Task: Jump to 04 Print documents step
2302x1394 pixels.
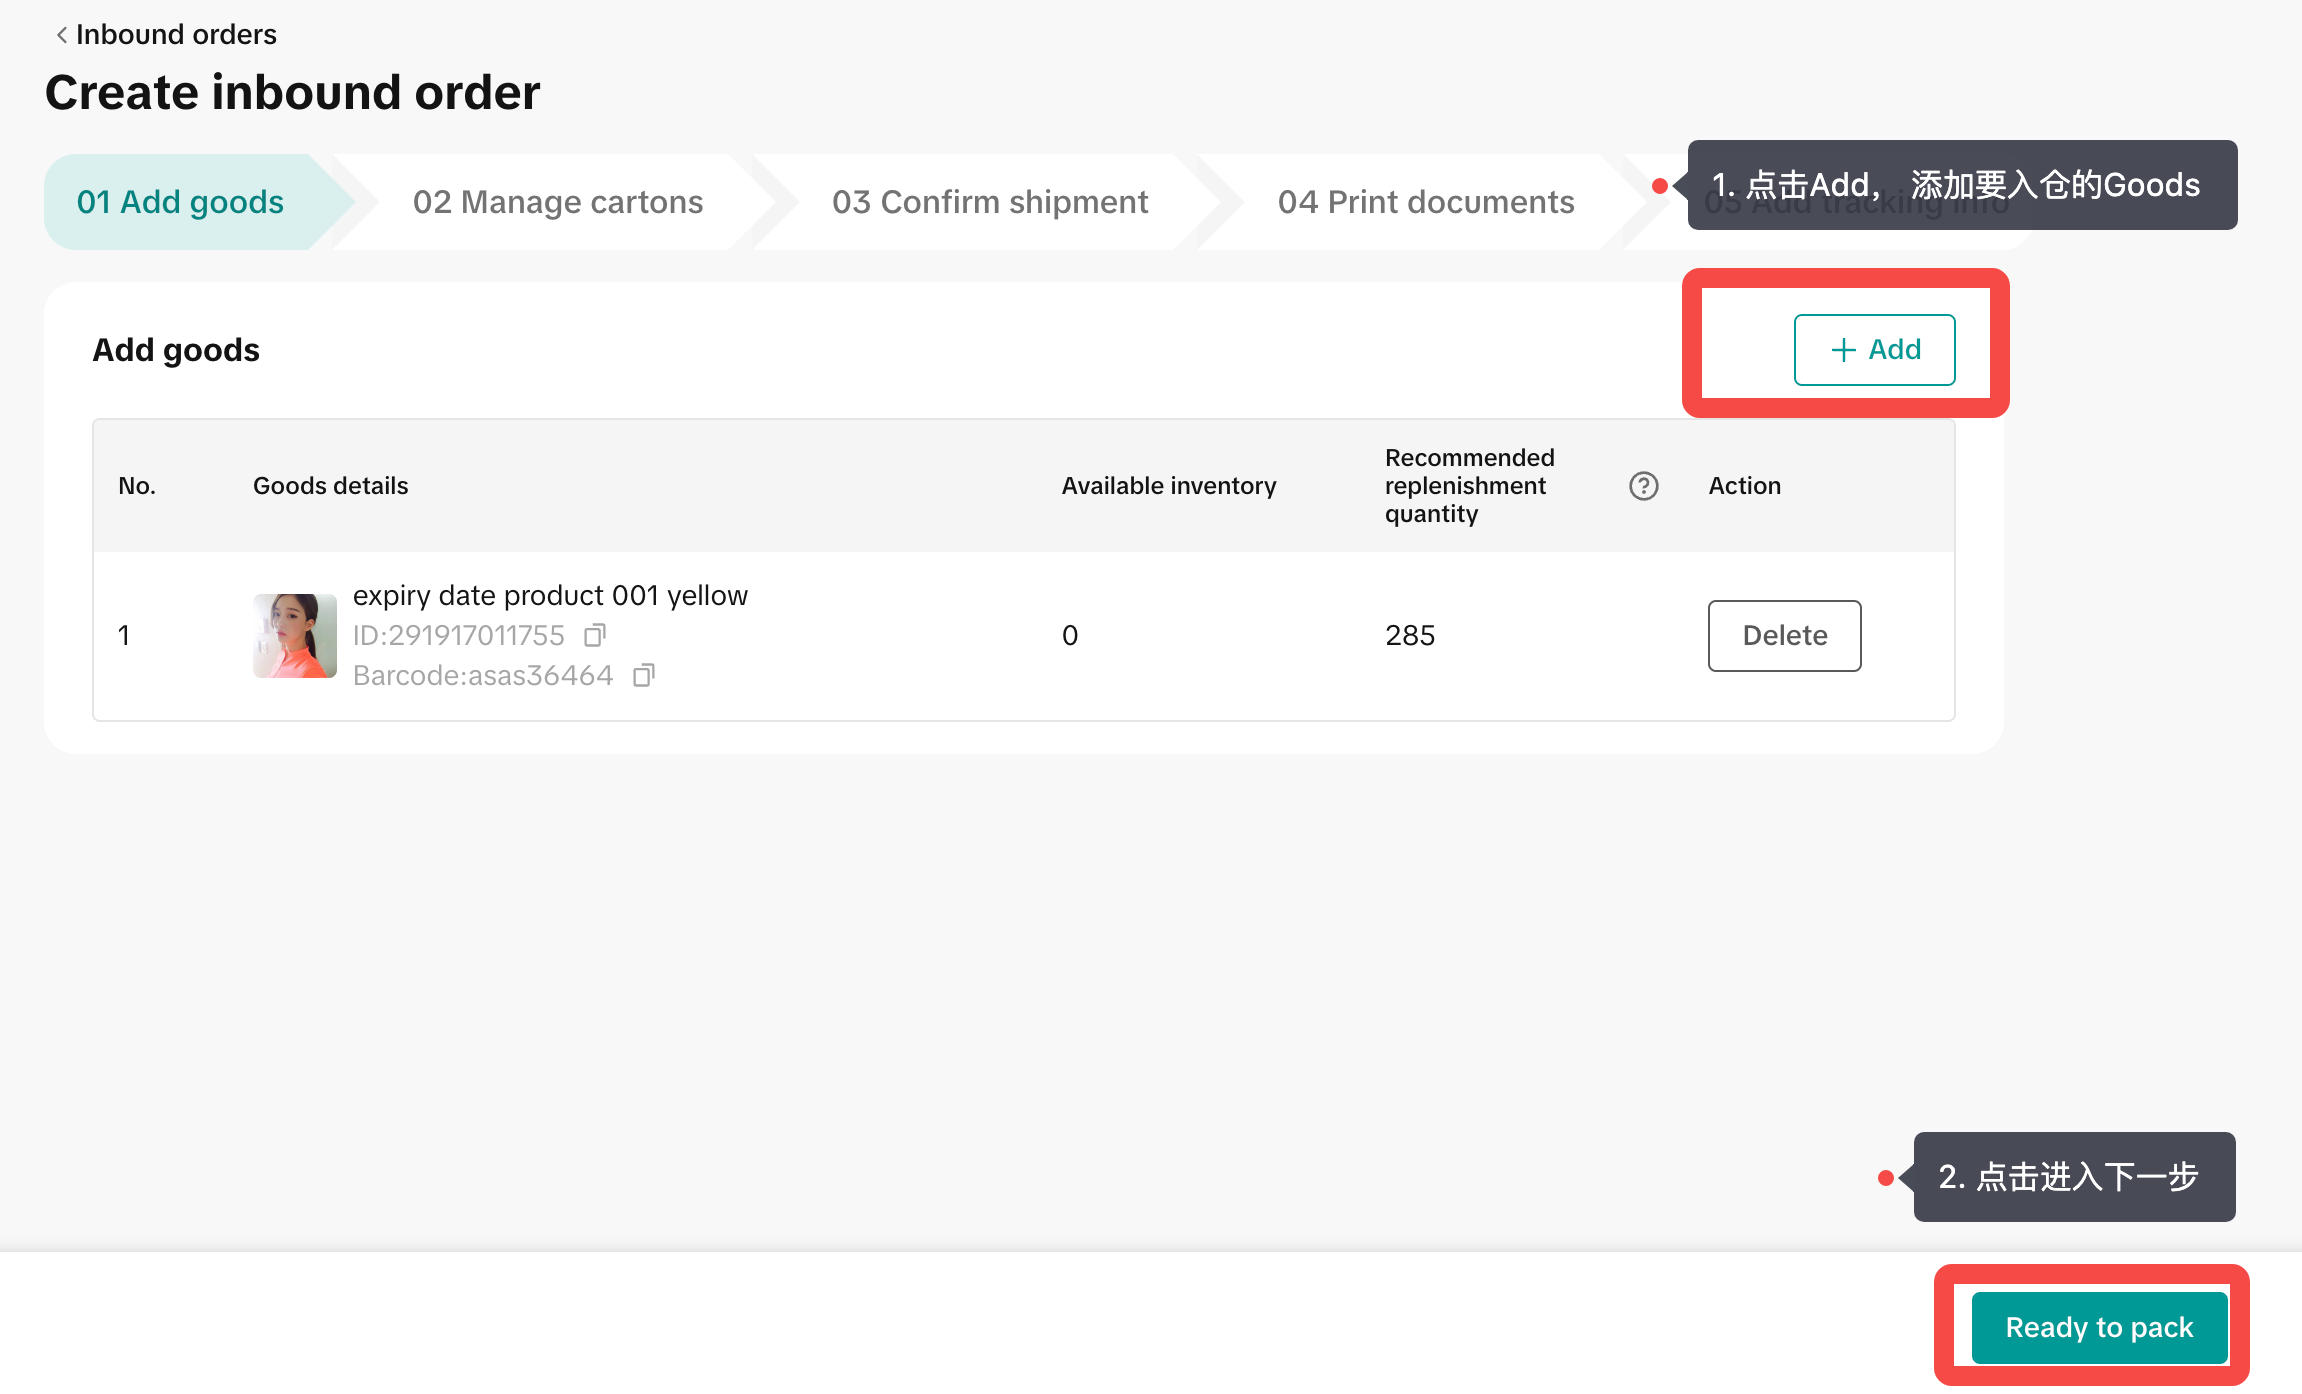Action: point(1426,202)
